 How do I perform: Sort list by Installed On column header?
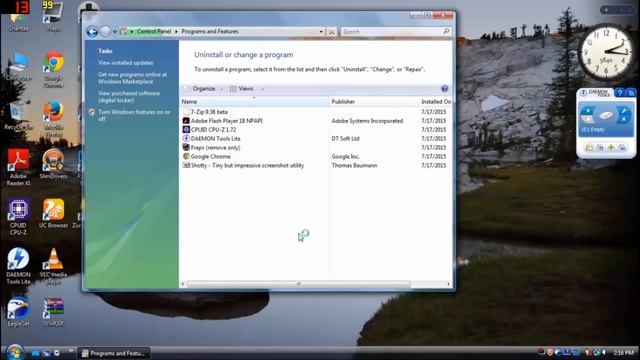[x=436, y=102]
